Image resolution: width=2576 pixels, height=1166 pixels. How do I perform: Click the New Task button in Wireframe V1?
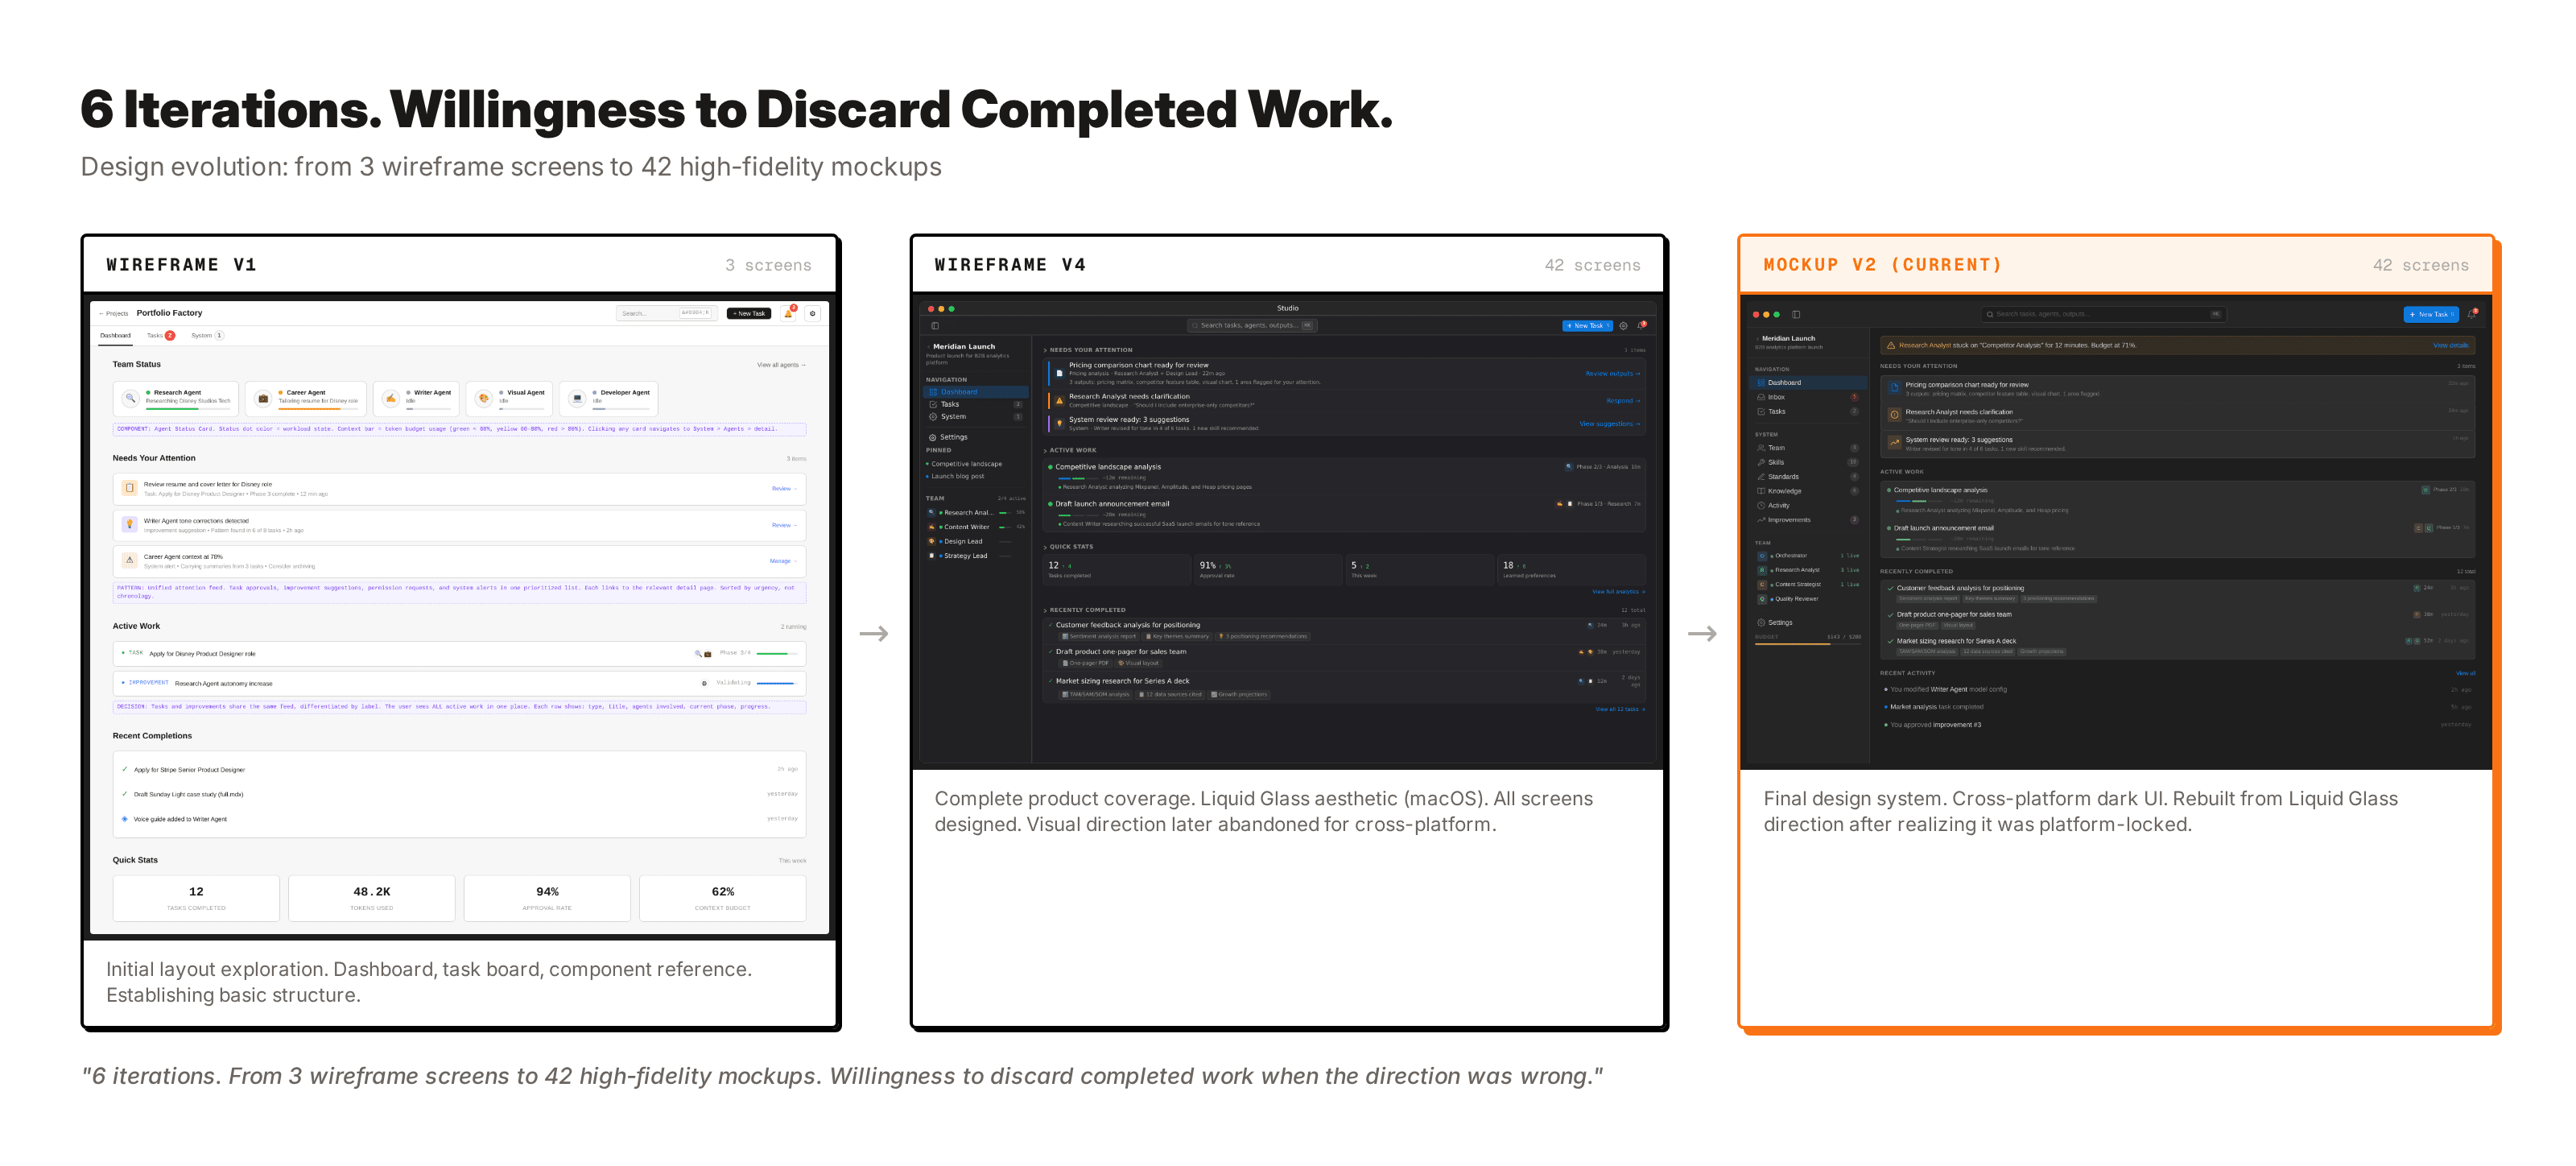click(749, 313)
